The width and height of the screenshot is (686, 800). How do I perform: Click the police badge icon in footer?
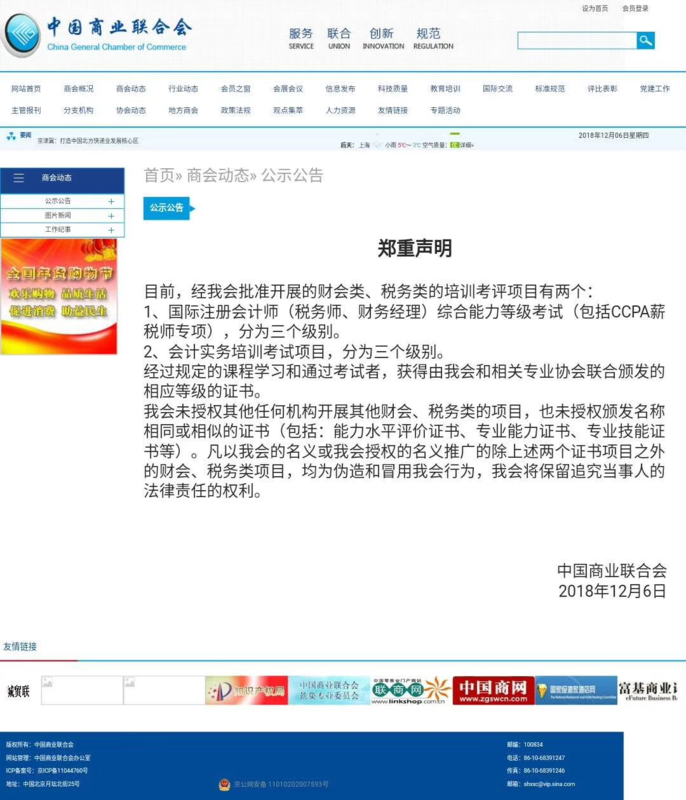click(224, 785)
